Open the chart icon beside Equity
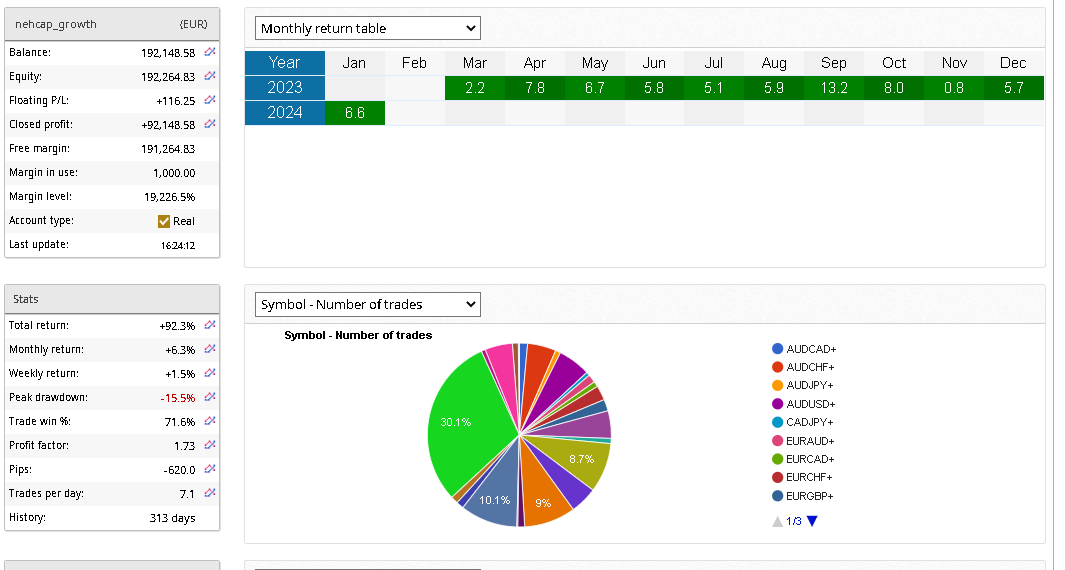Viewport: 1065px width, 570px height. 210,76
